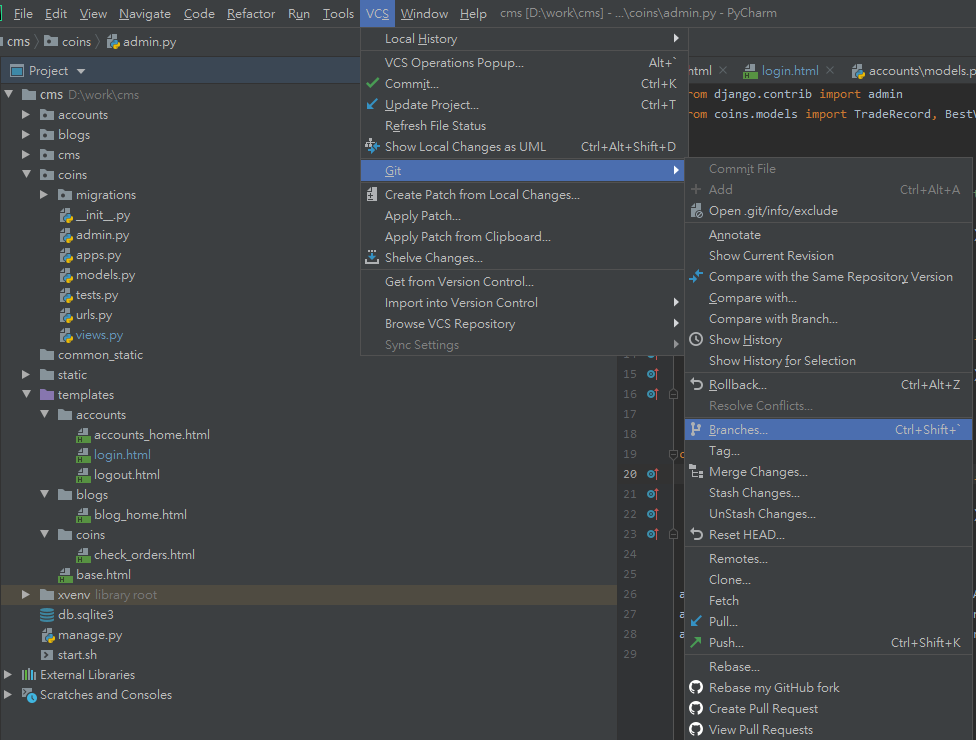Open the Project view dropdown arrow
This screenshot has width=976, height=740.
coord(81,71)
